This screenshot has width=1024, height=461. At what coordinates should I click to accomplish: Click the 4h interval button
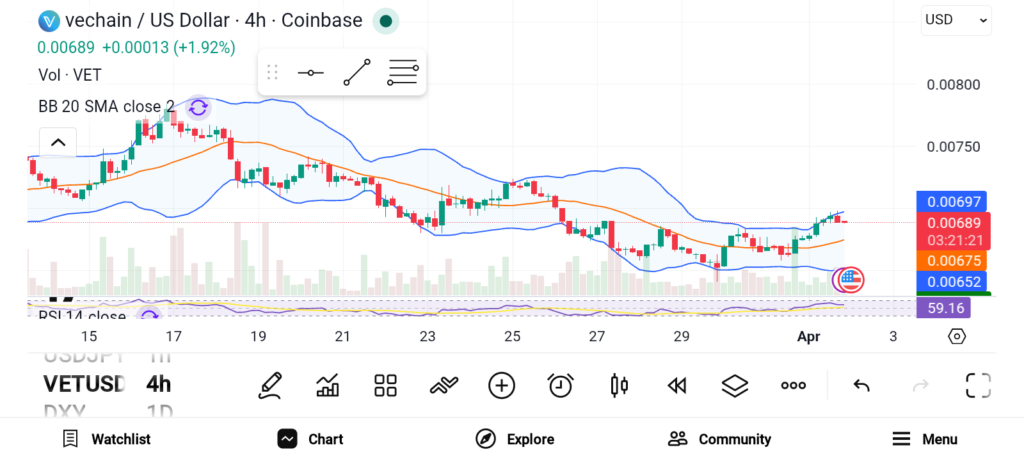[x=158, y=384]
